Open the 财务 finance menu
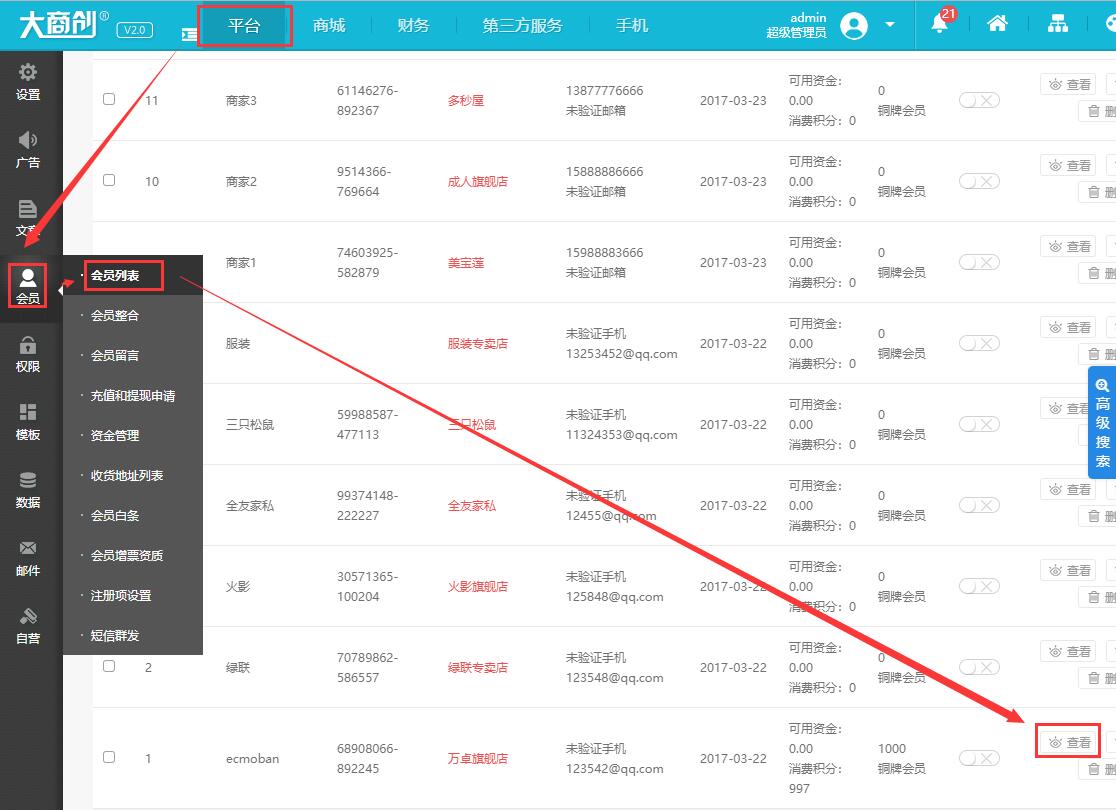The image size is (1116, 810). (412, 25)
